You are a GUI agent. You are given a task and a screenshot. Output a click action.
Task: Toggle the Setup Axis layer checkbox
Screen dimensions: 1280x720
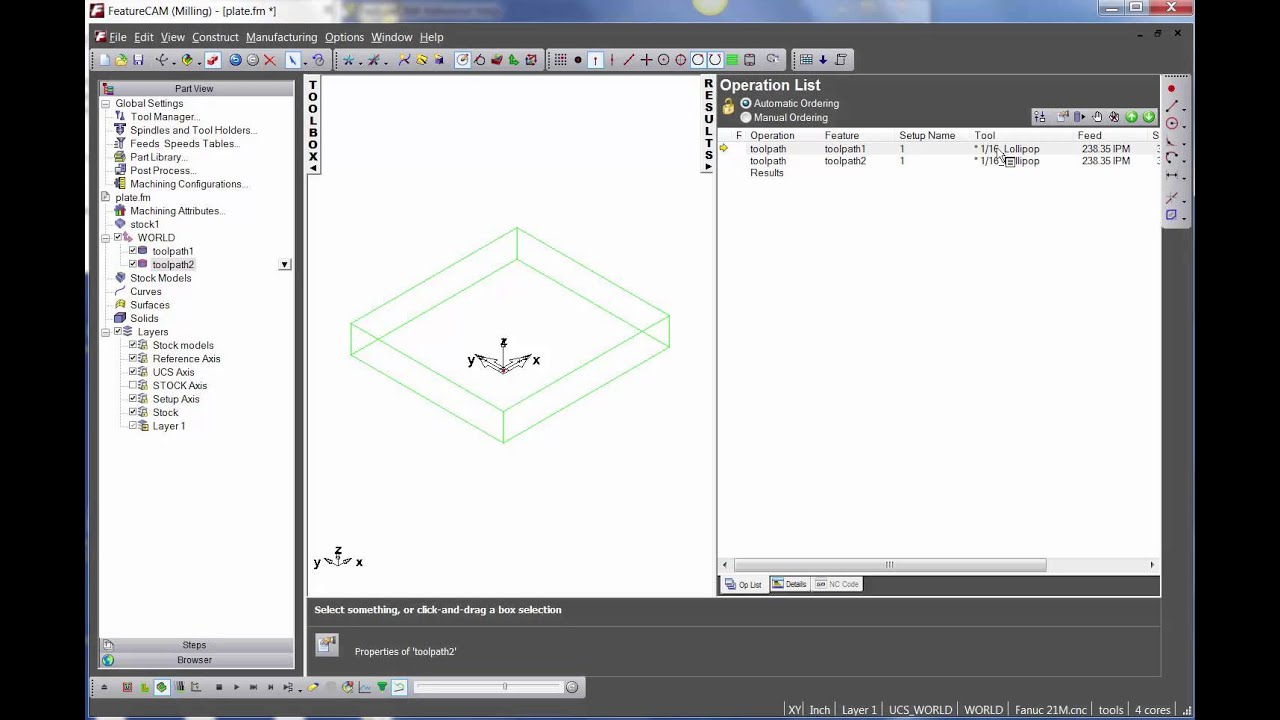point(133,399)
